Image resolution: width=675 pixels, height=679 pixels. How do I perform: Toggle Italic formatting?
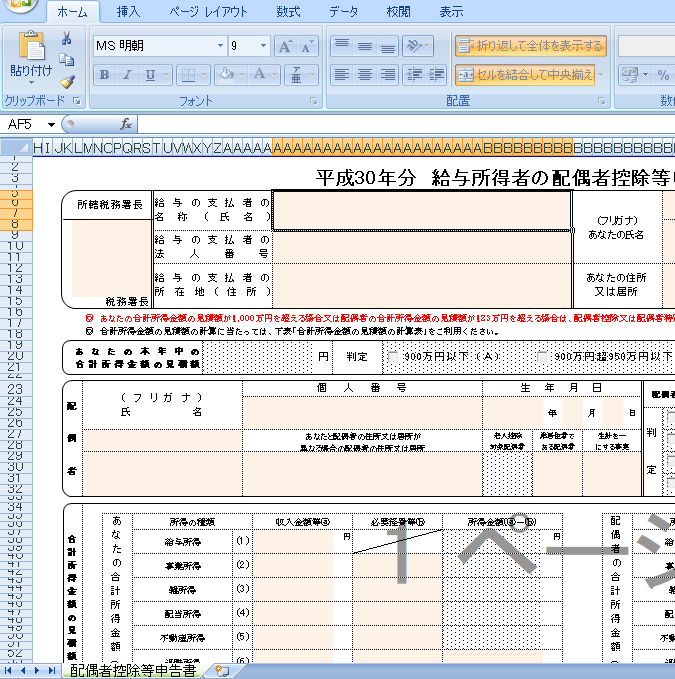click(x=127, y=75)
